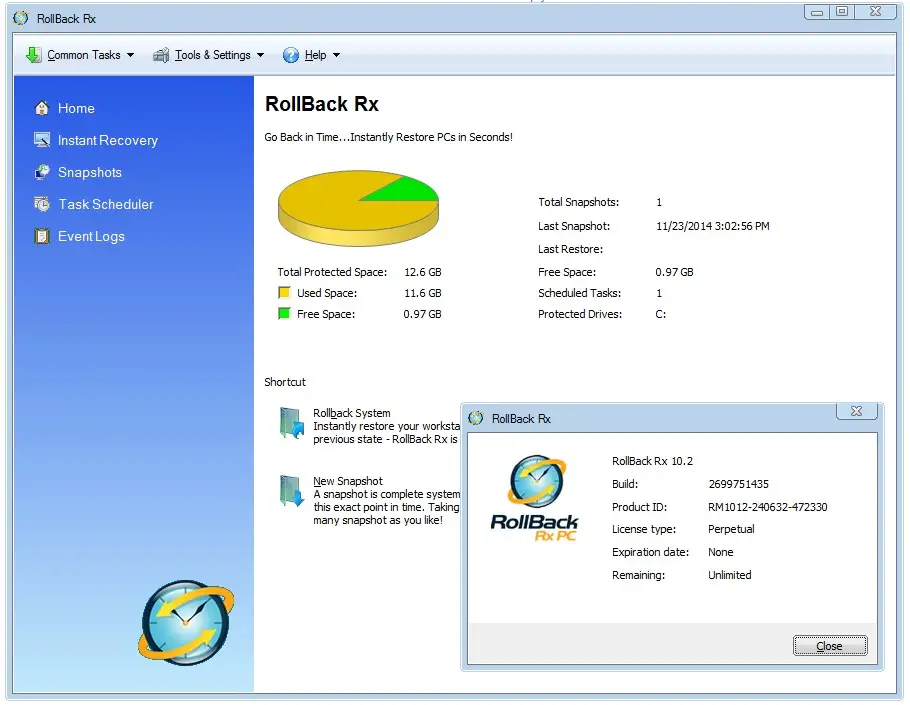Click the Close button in About dialog
Screen dimensions: 910x705
tap(830, 646)
